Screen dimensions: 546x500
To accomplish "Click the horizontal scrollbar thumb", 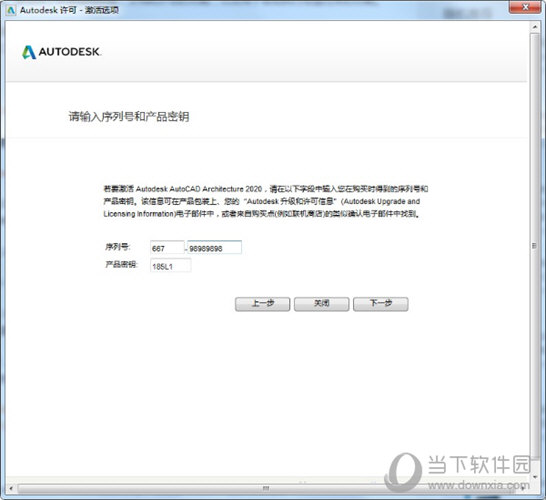I will click(x=266, y=488).
